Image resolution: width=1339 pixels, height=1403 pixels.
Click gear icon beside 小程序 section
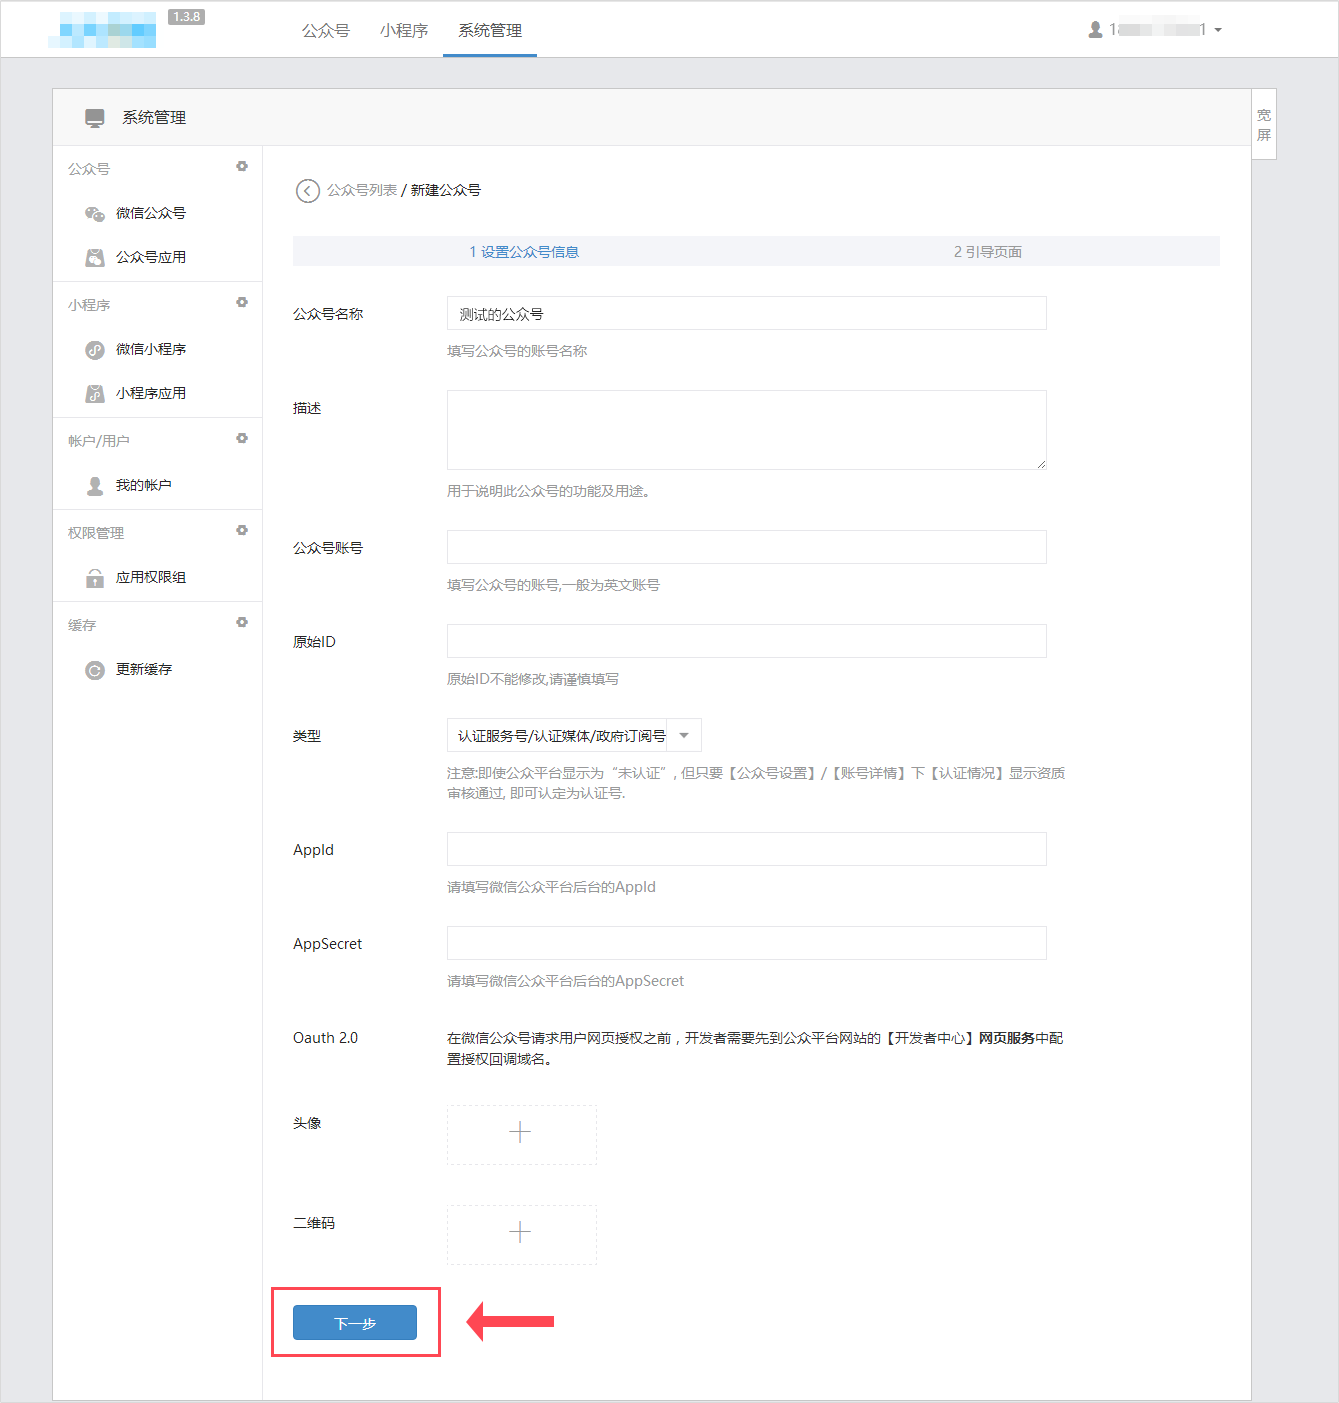[242, 303]
